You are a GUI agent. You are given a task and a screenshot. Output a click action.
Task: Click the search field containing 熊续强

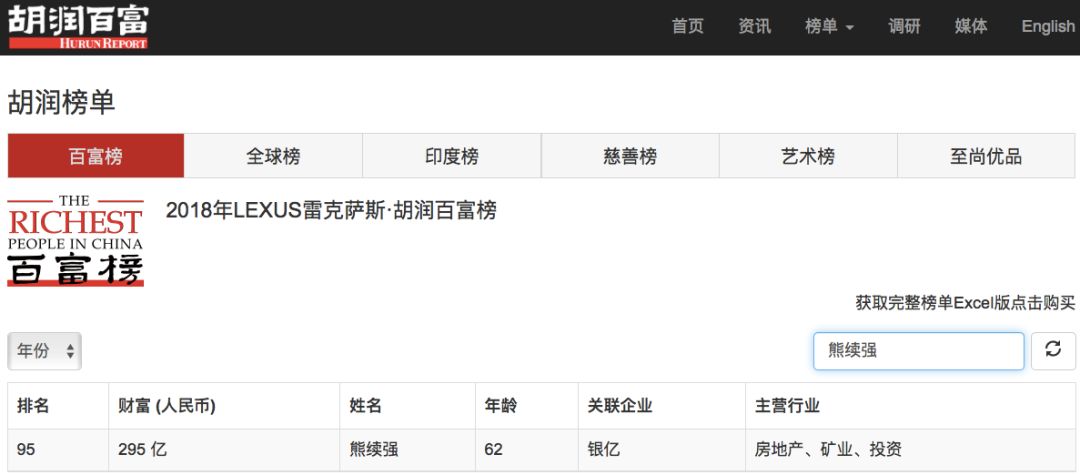(x=919, y=350)
